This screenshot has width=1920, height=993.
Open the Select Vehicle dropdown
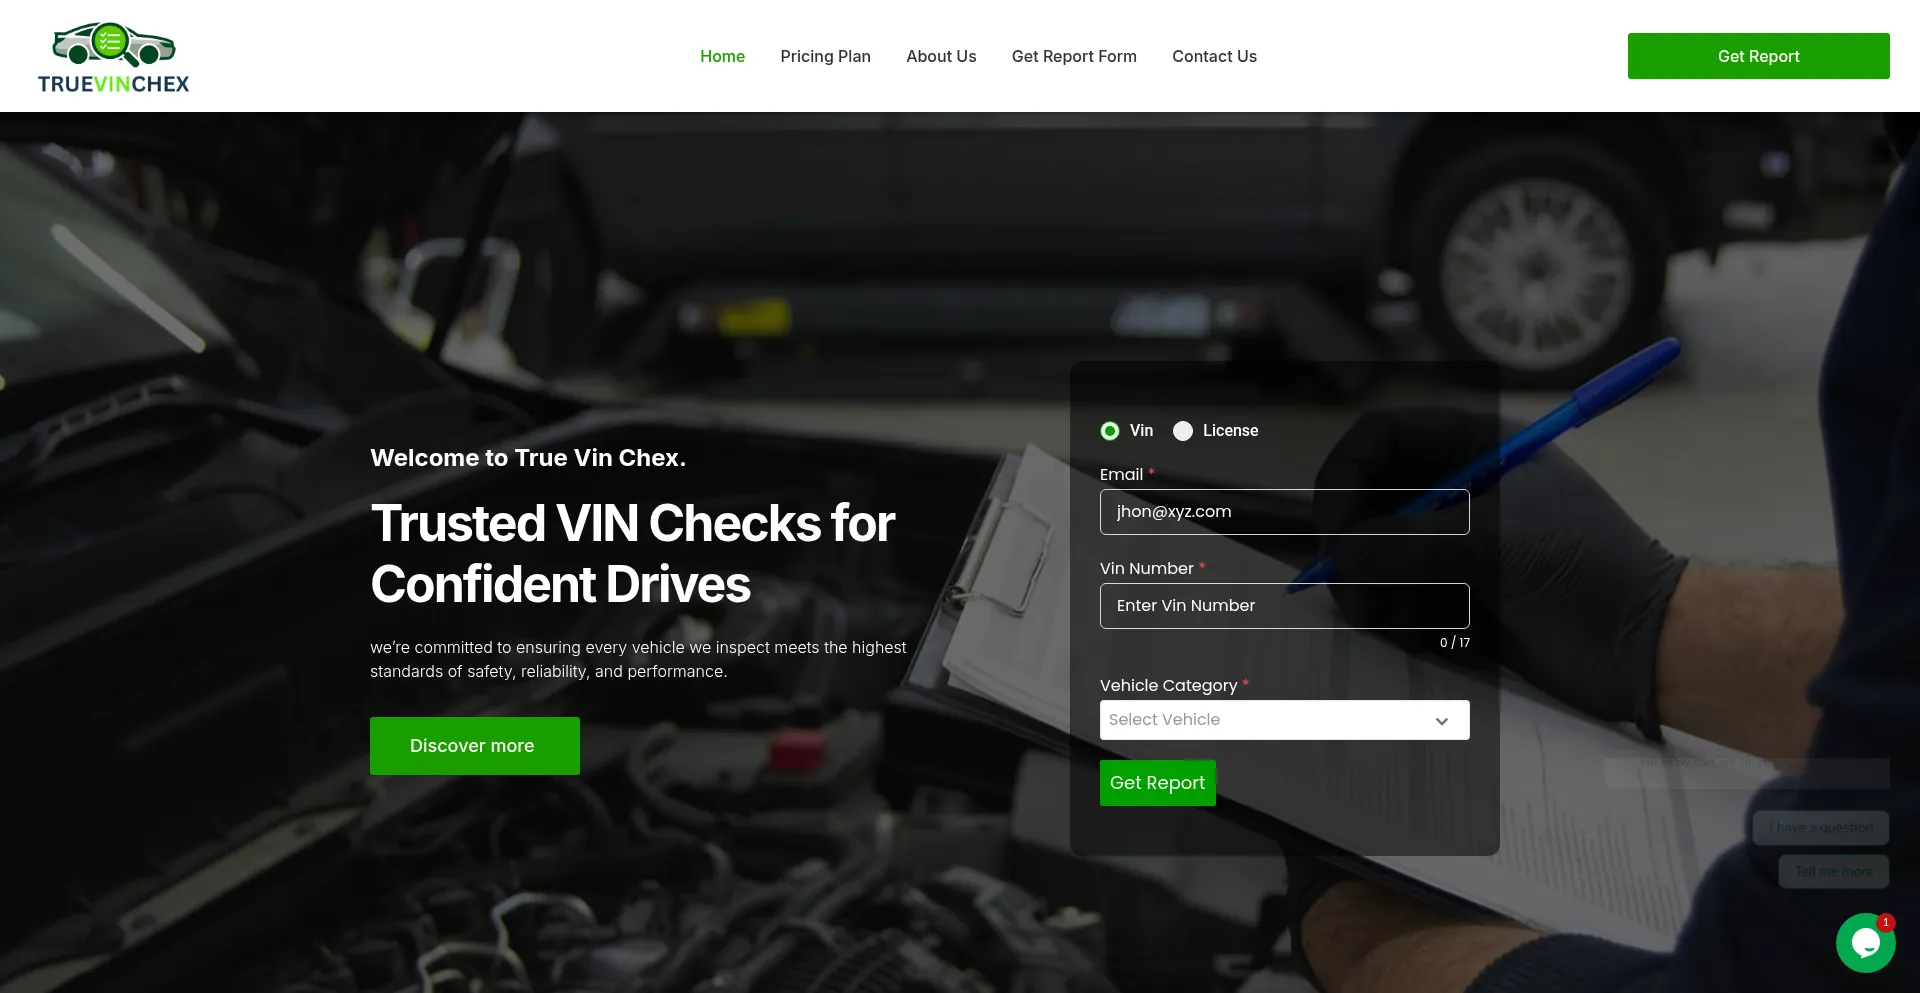tap(1268, 720)
